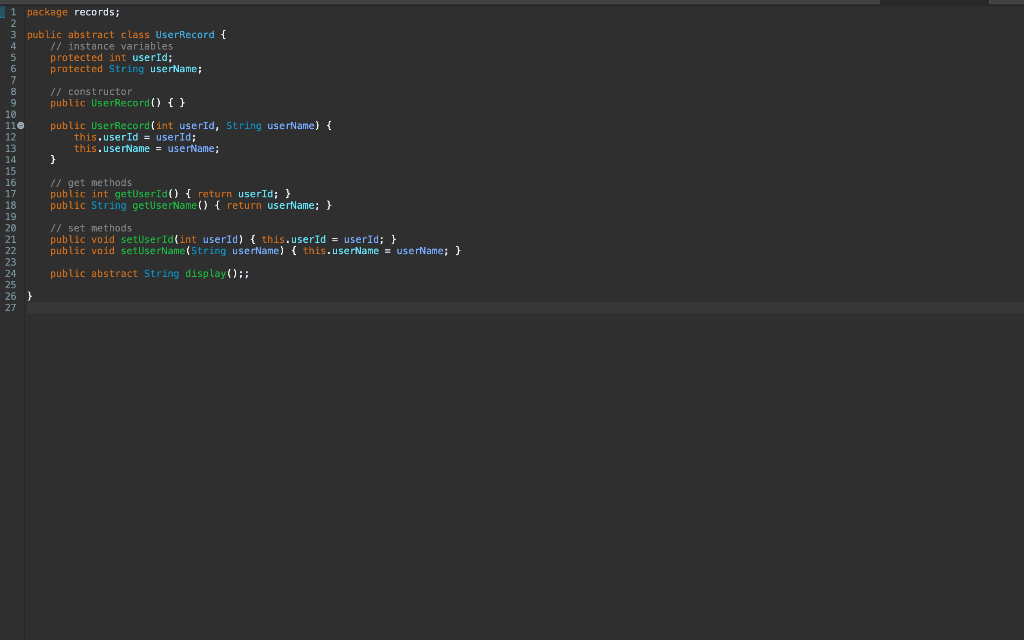Click line number 26 in the gutter
This screenshot has width=1024, height=640.
(x=10, y=296)
